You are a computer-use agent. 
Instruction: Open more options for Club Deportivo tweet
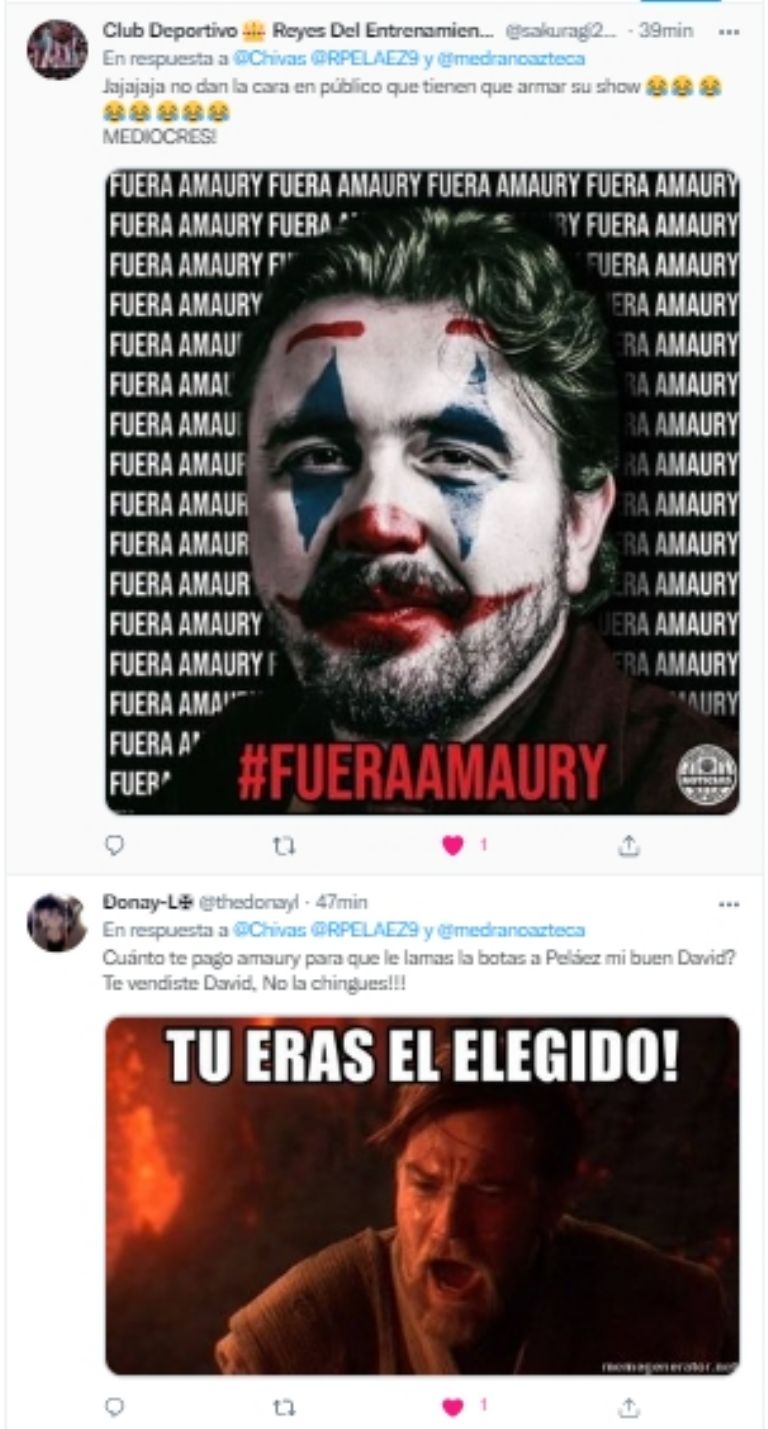(x=729, y=31)
